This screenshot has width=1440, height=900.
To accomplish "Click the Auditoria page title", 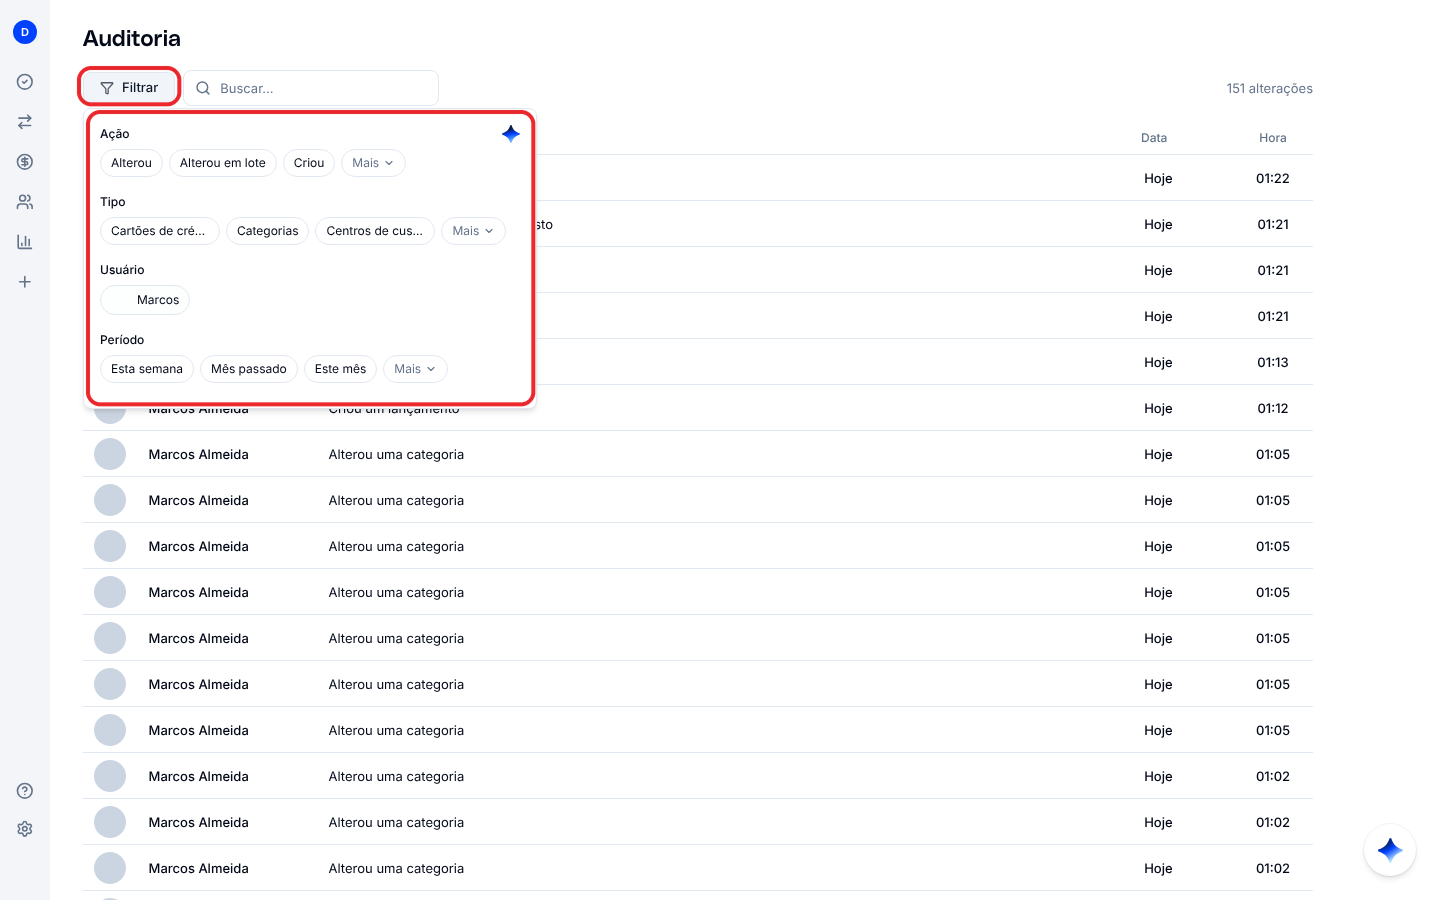I will click(132, 38).
